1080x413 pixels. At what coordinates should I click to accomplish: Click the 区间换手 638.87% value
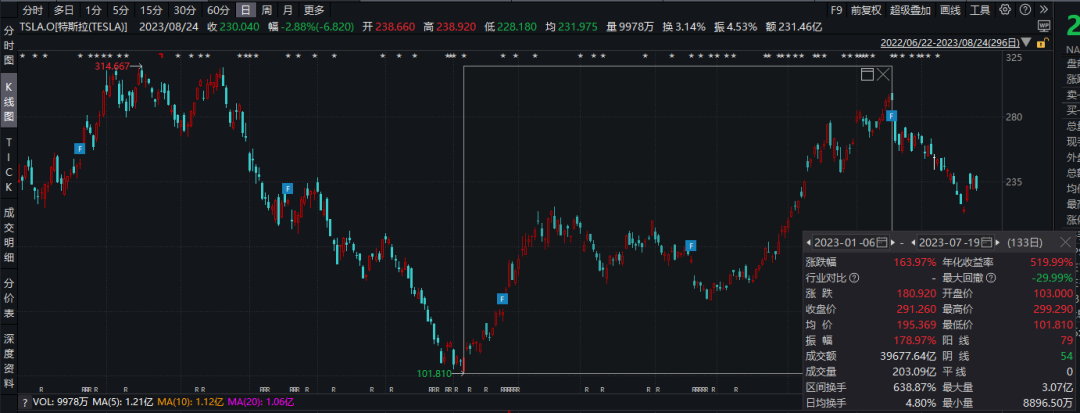(x=914, y=388)
